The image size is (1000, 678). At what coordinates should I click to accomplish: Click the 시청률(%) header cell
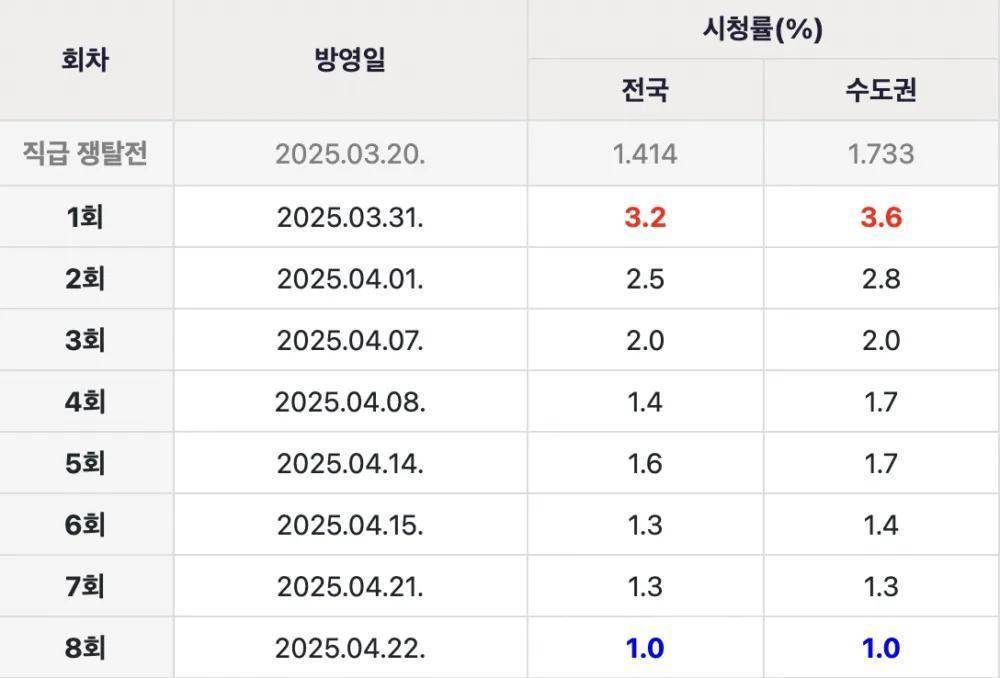762,30
